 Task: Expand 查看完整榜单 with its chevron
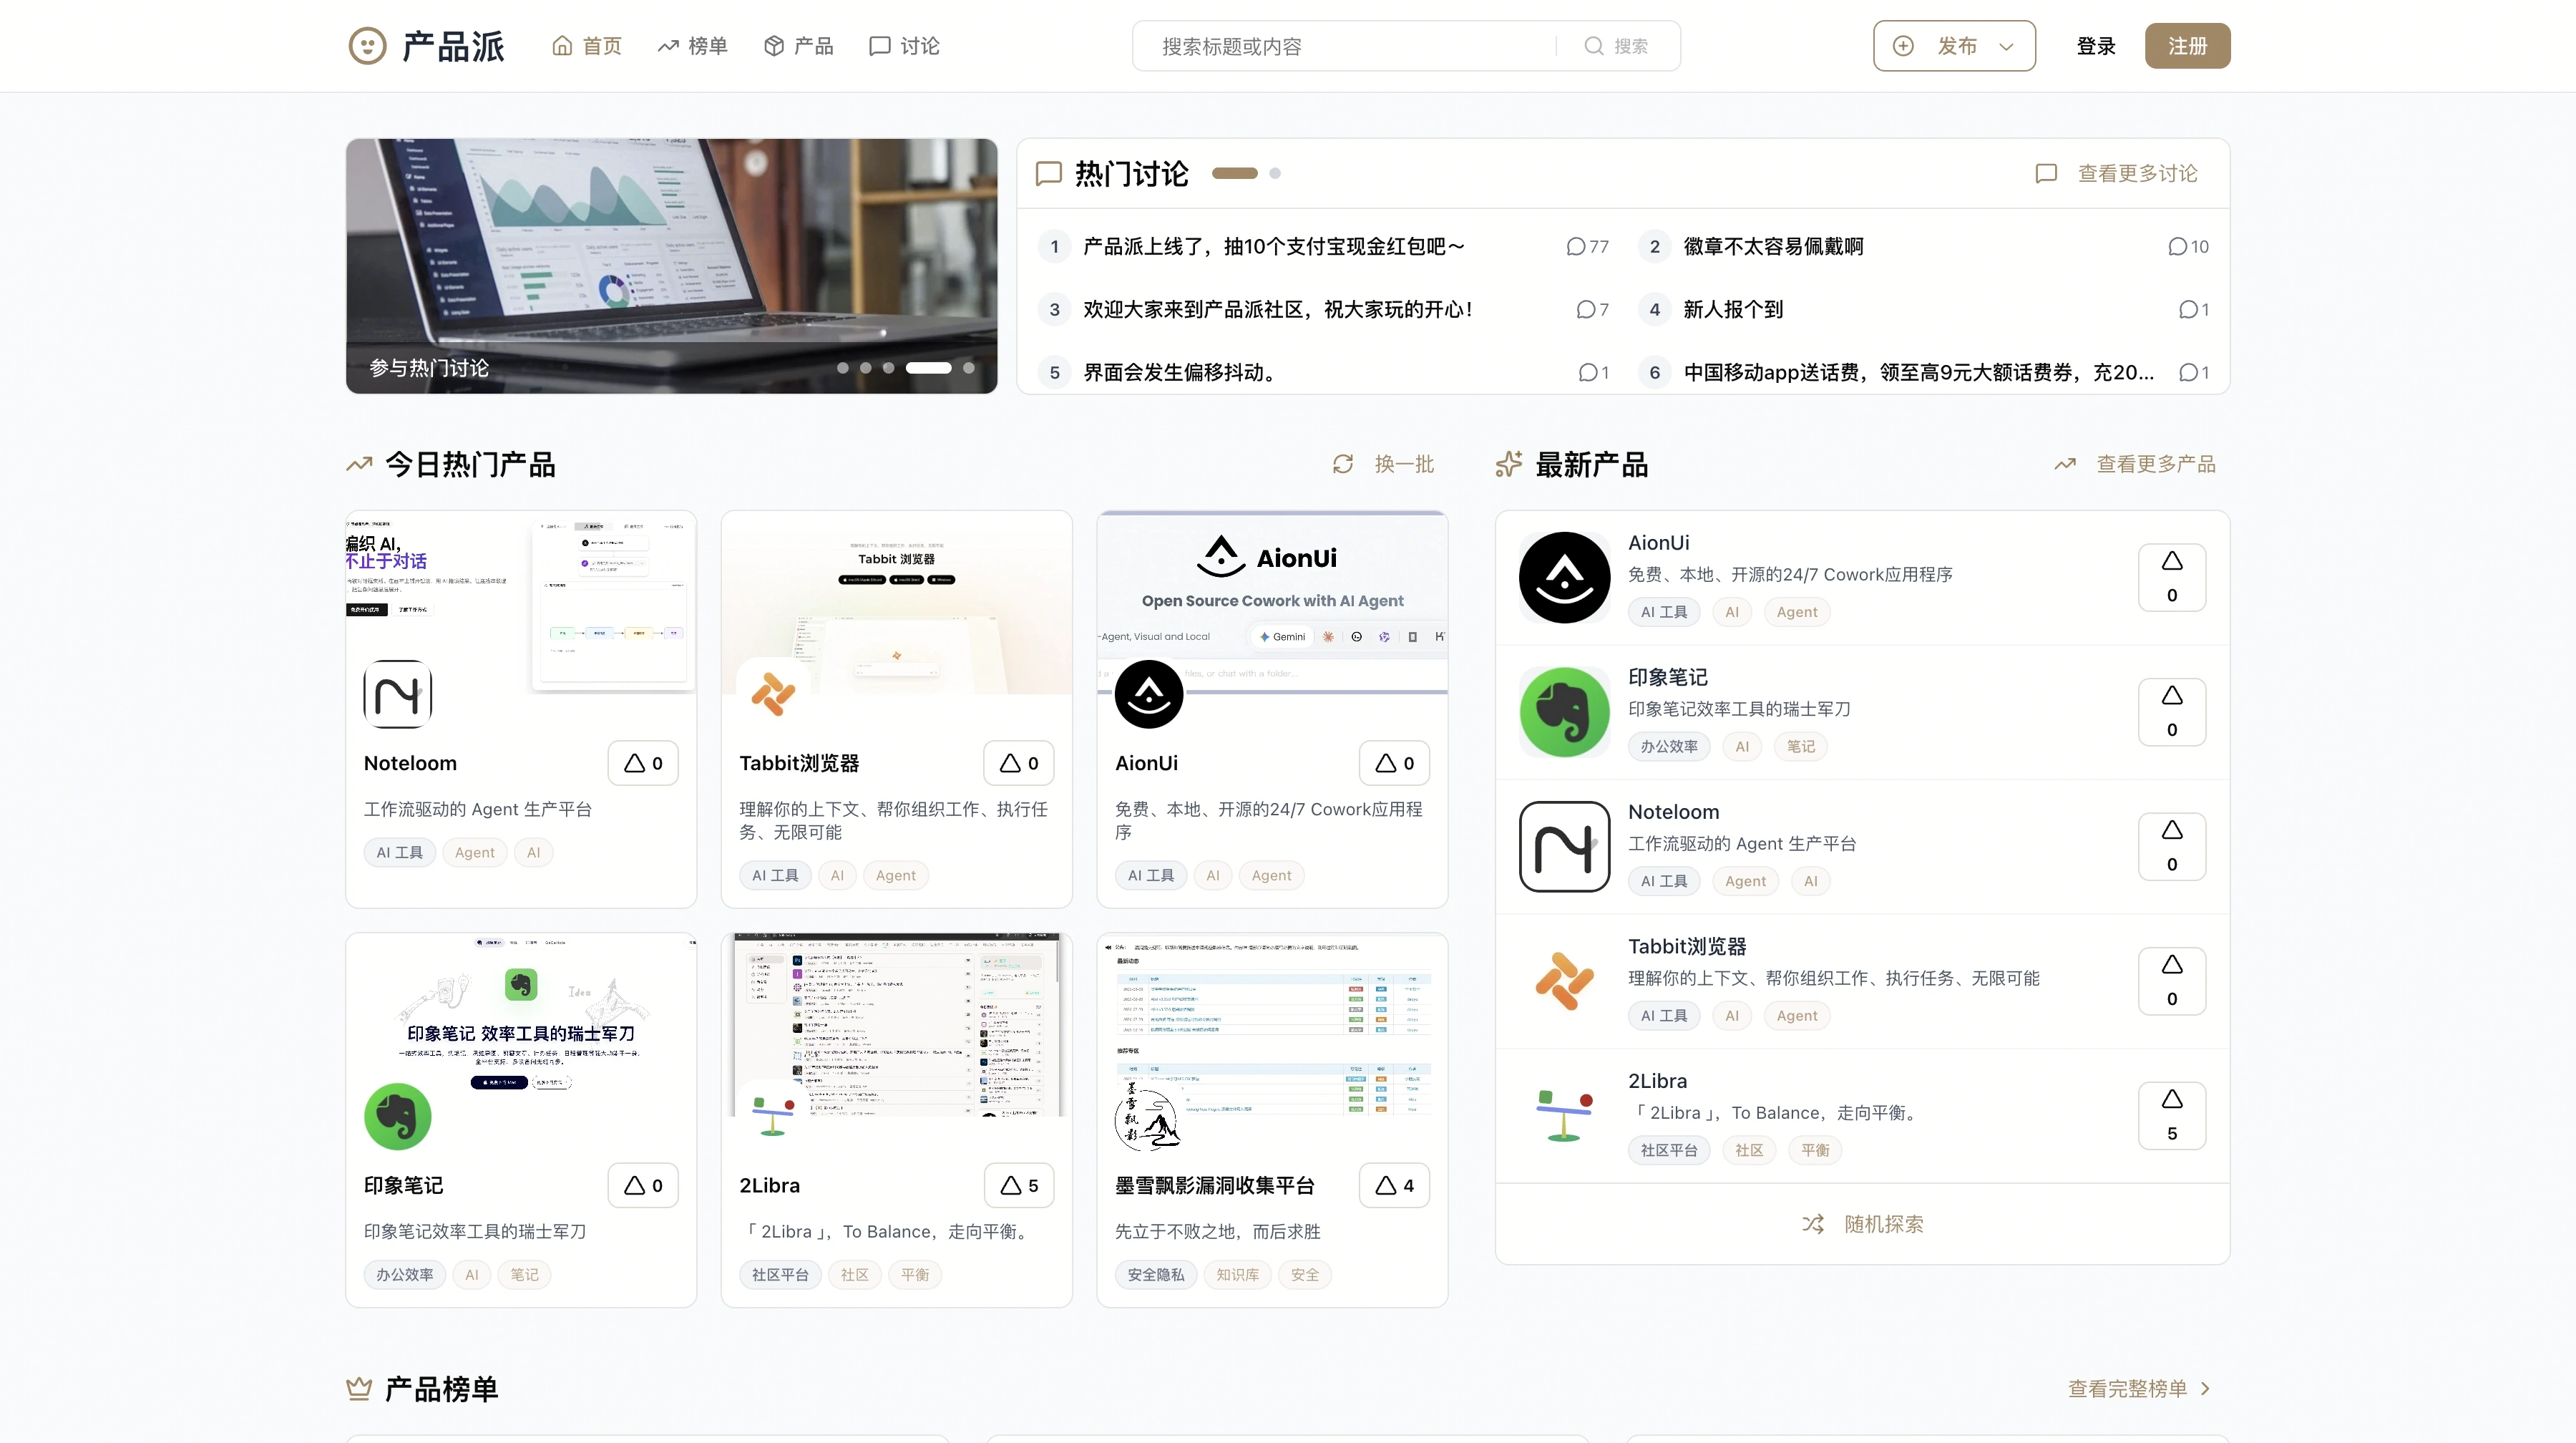coord(2206,1389)
